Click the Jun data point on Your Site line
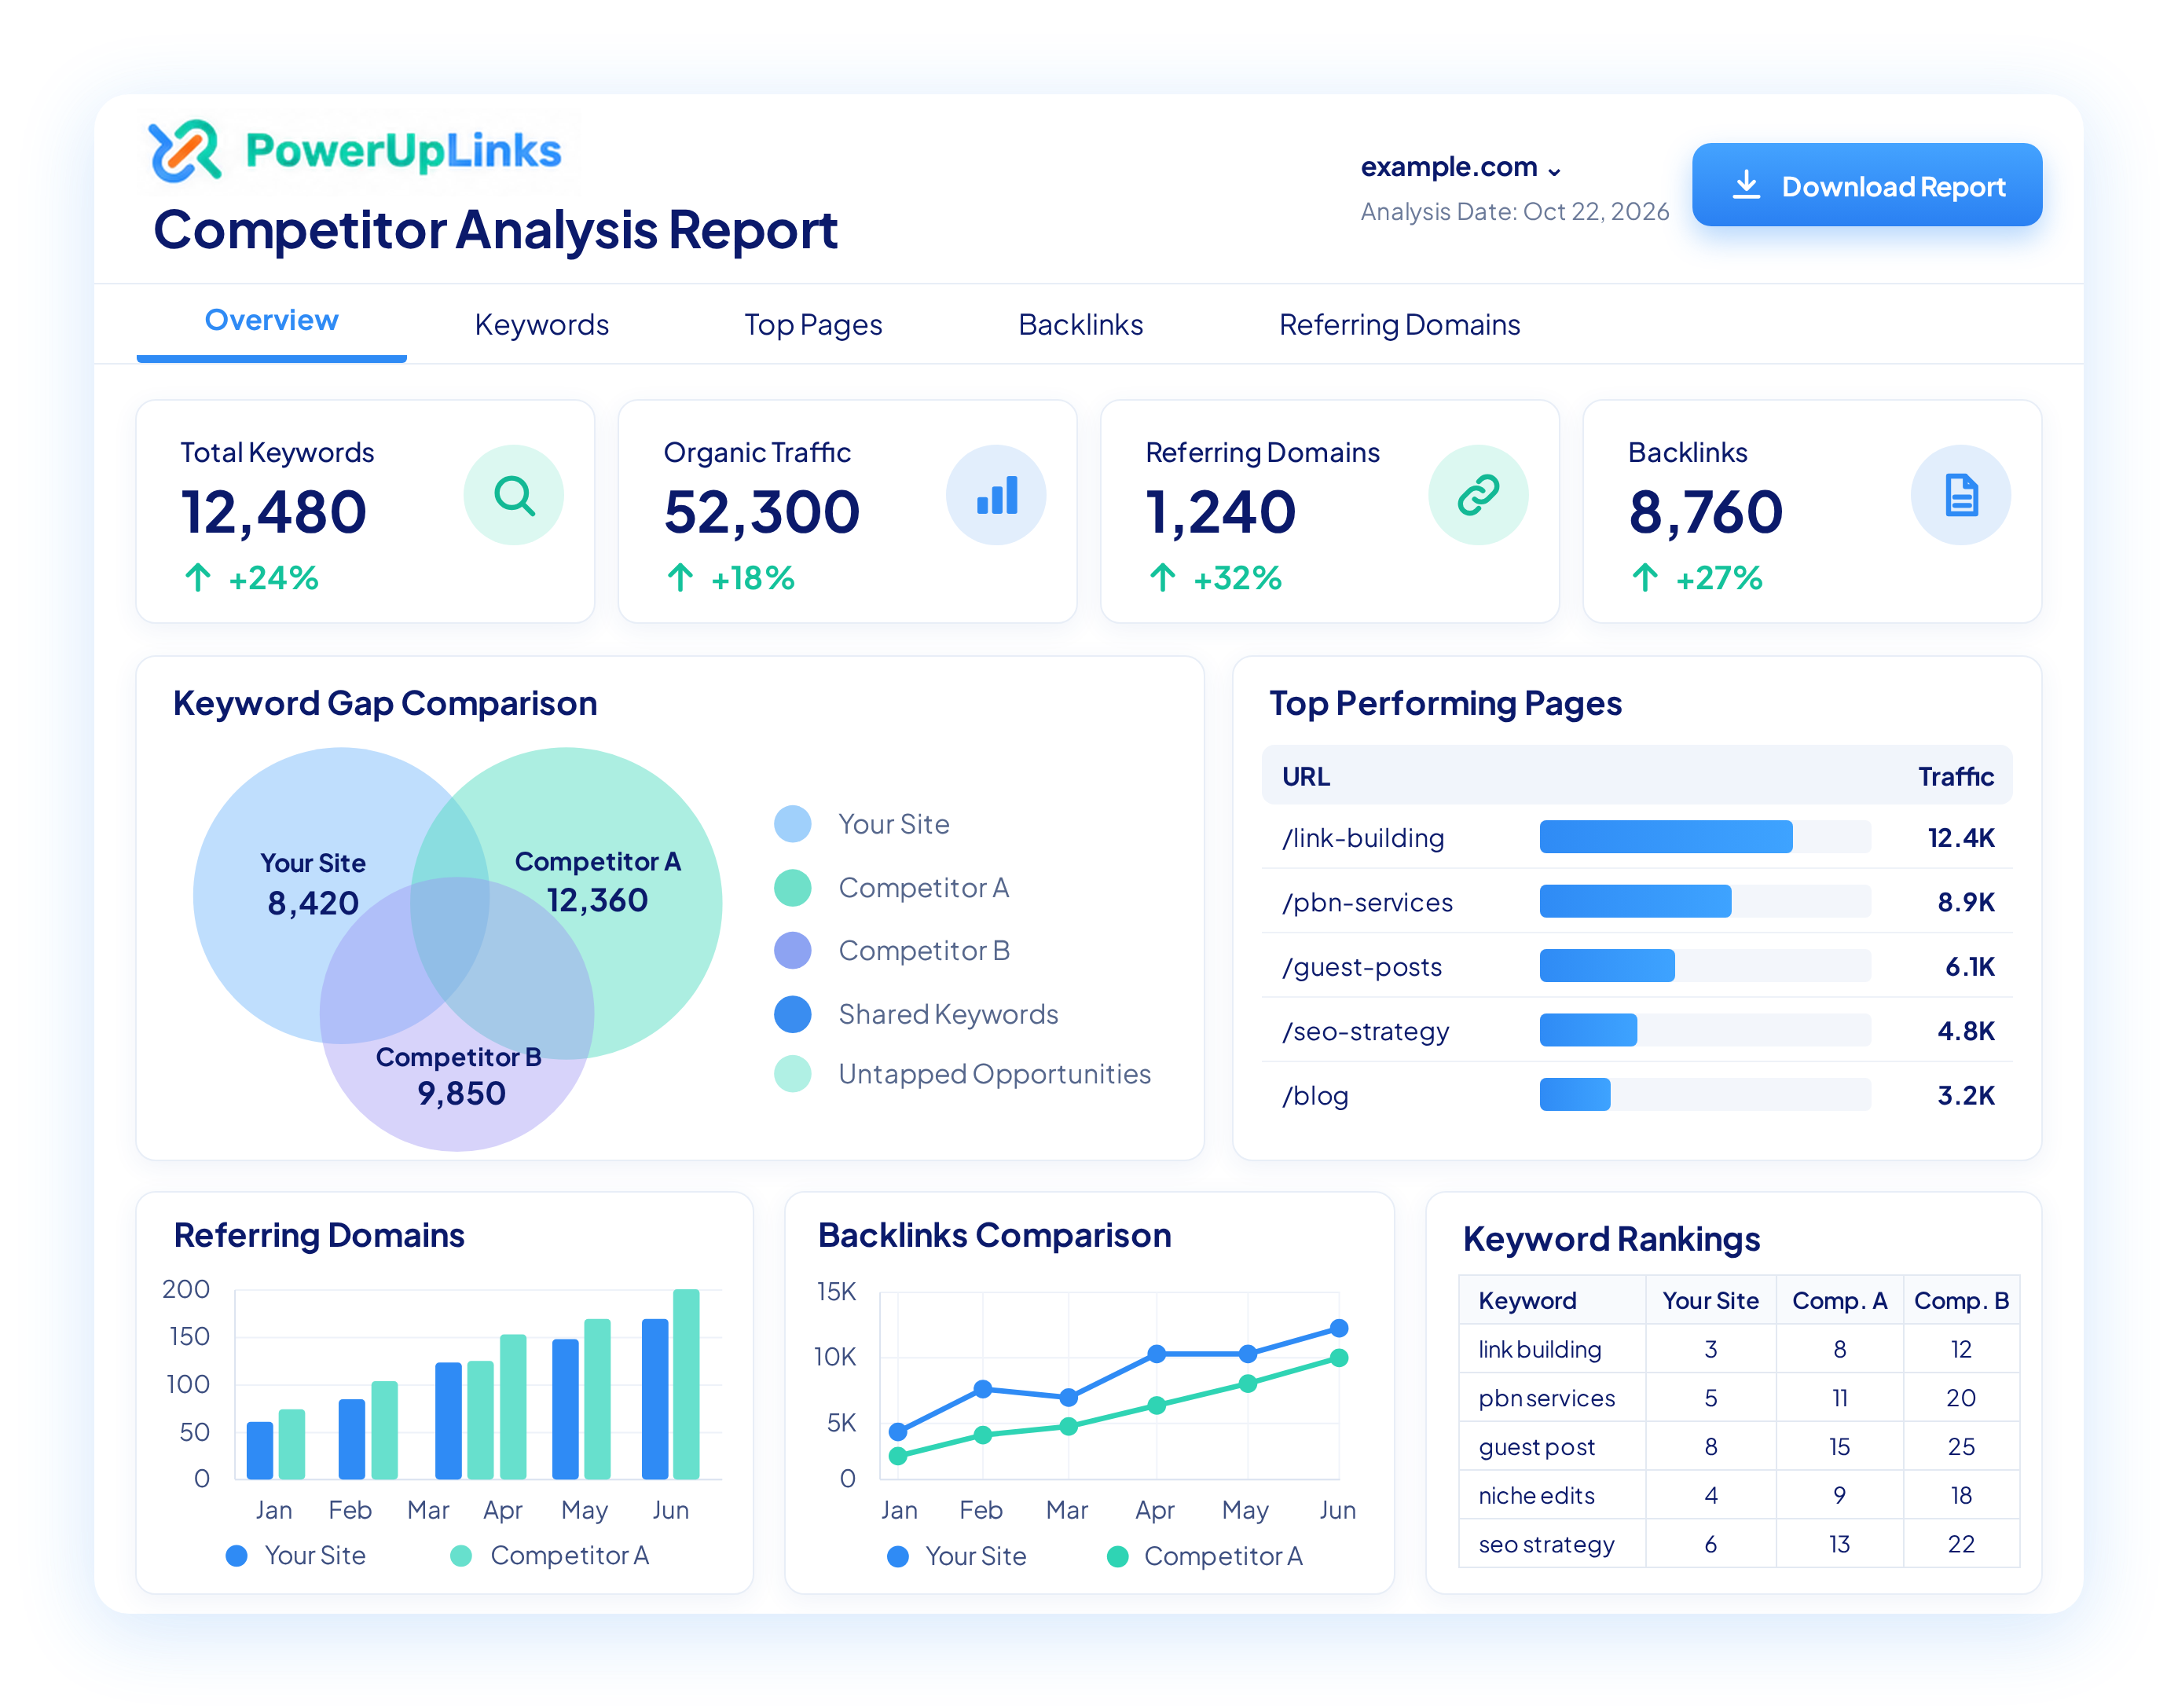Image resolution: width=2178 pixels, height=1708 pixels. pyautogui.click(x=1339, y=1329)
